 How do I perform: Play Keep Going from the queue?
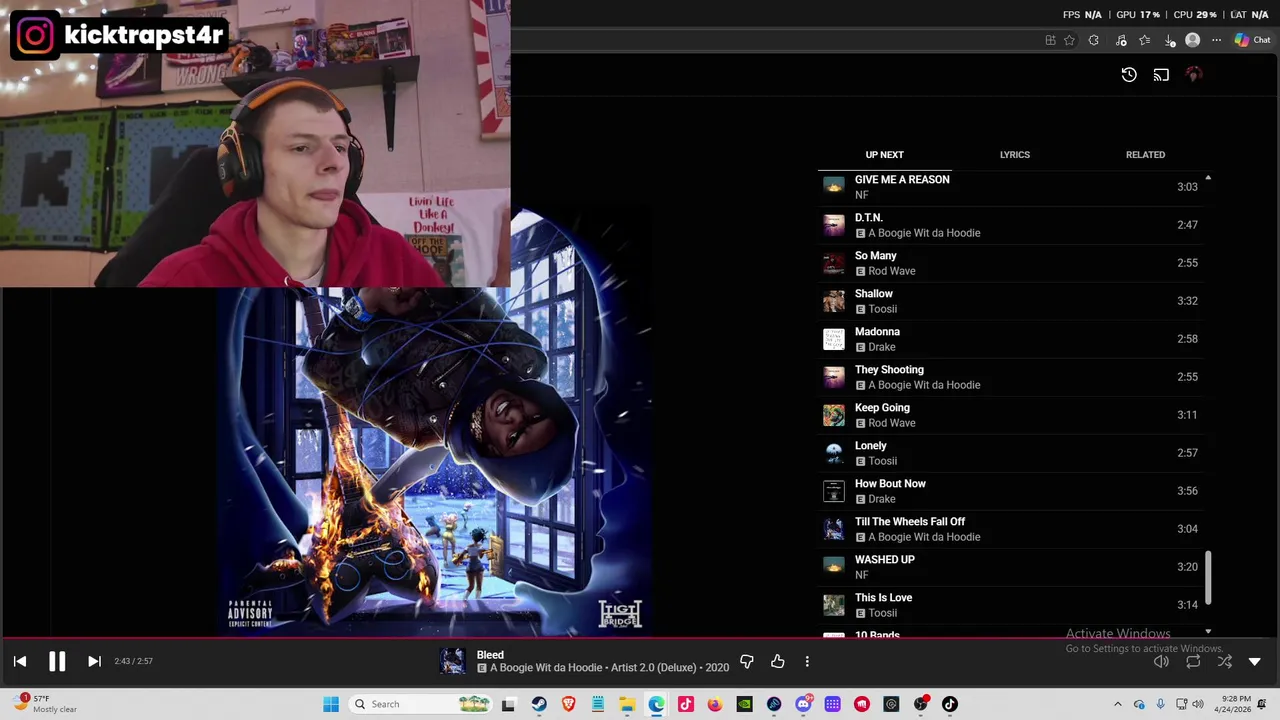(x=1010, y=415)
